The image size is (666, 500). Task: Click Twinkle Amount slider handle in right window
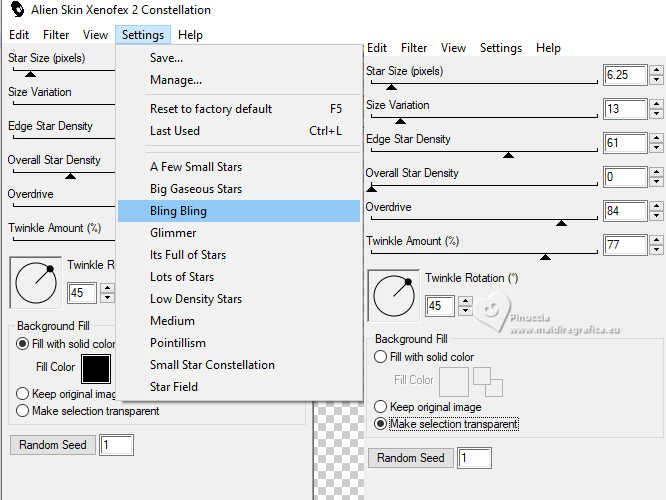pos(545,257)
